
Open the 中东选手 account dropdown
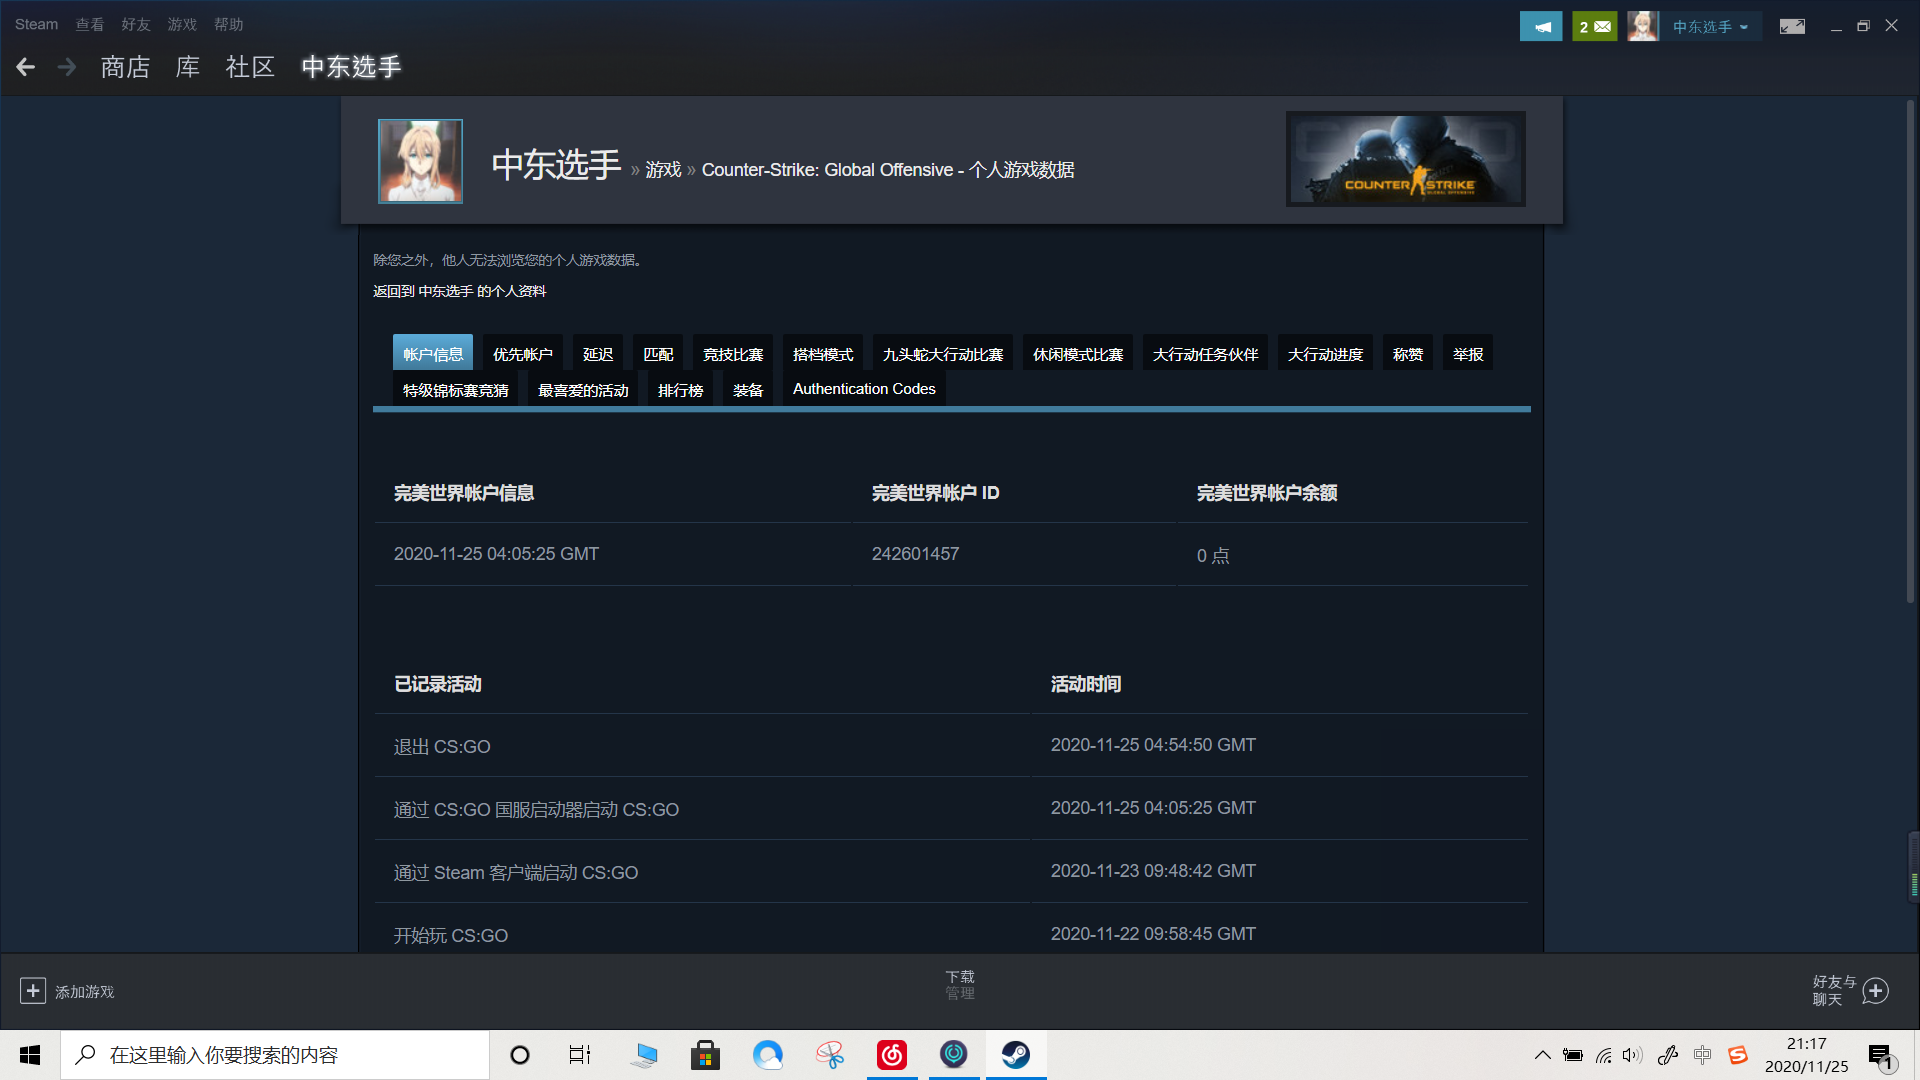1710,25
